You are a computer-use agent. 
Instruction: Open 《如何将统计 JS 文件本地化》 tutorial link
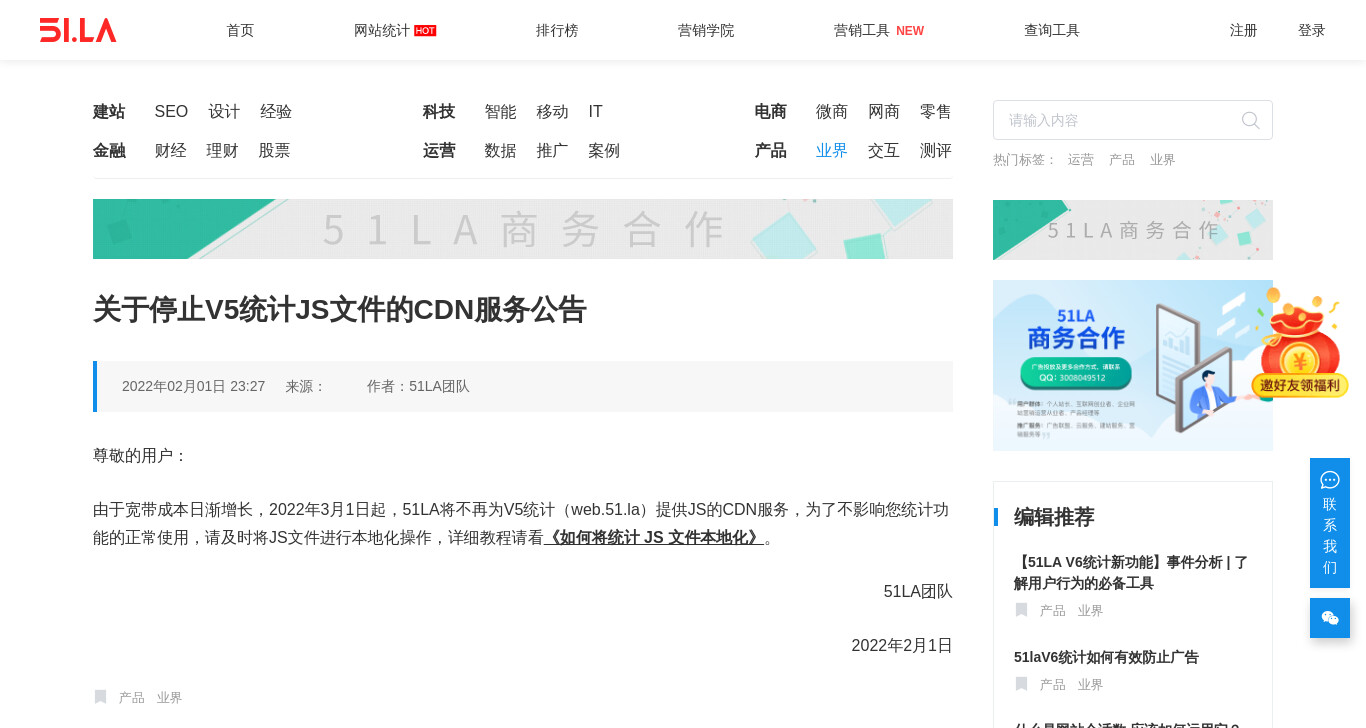(x=654, y=538)
